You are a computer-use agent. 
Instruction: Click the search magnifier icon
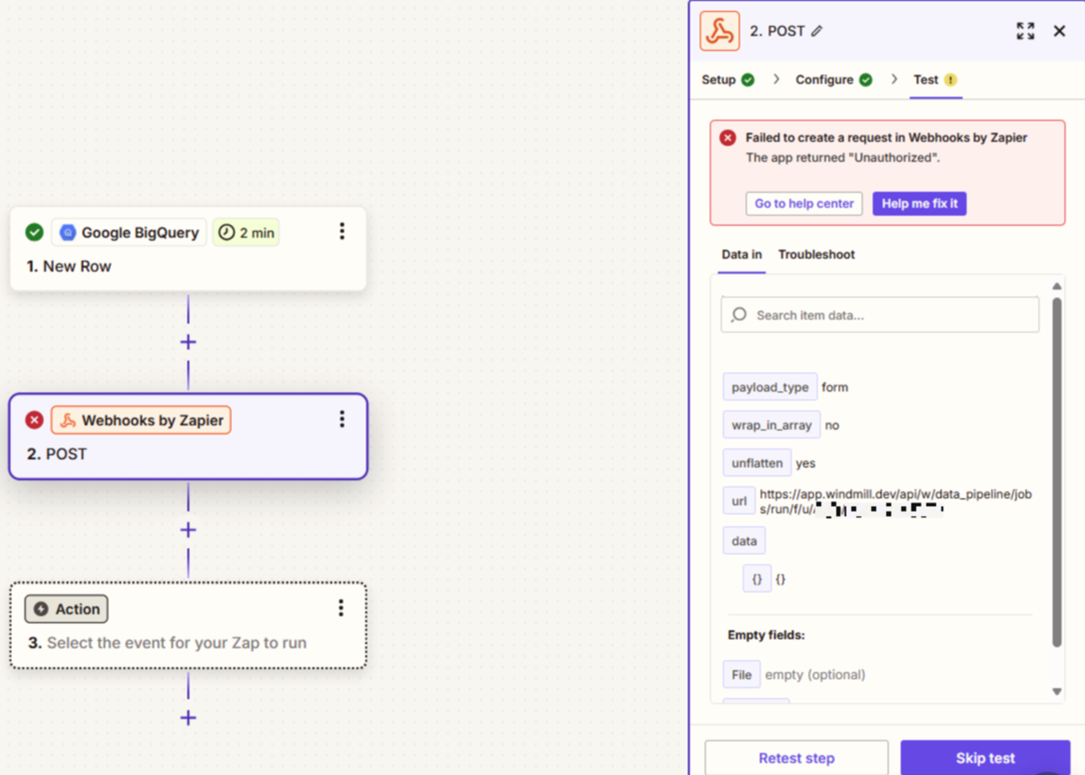[x=739, y=315]
